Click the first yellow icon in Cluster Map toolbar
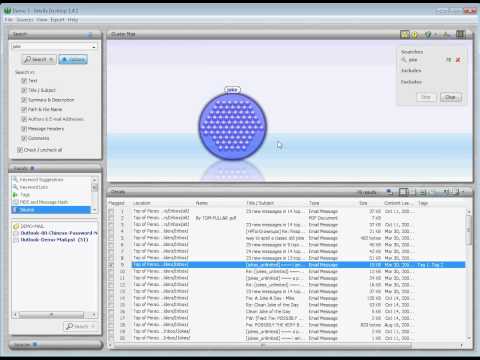Viewport: 480px width, 360px height. click(x=405, y=34)
